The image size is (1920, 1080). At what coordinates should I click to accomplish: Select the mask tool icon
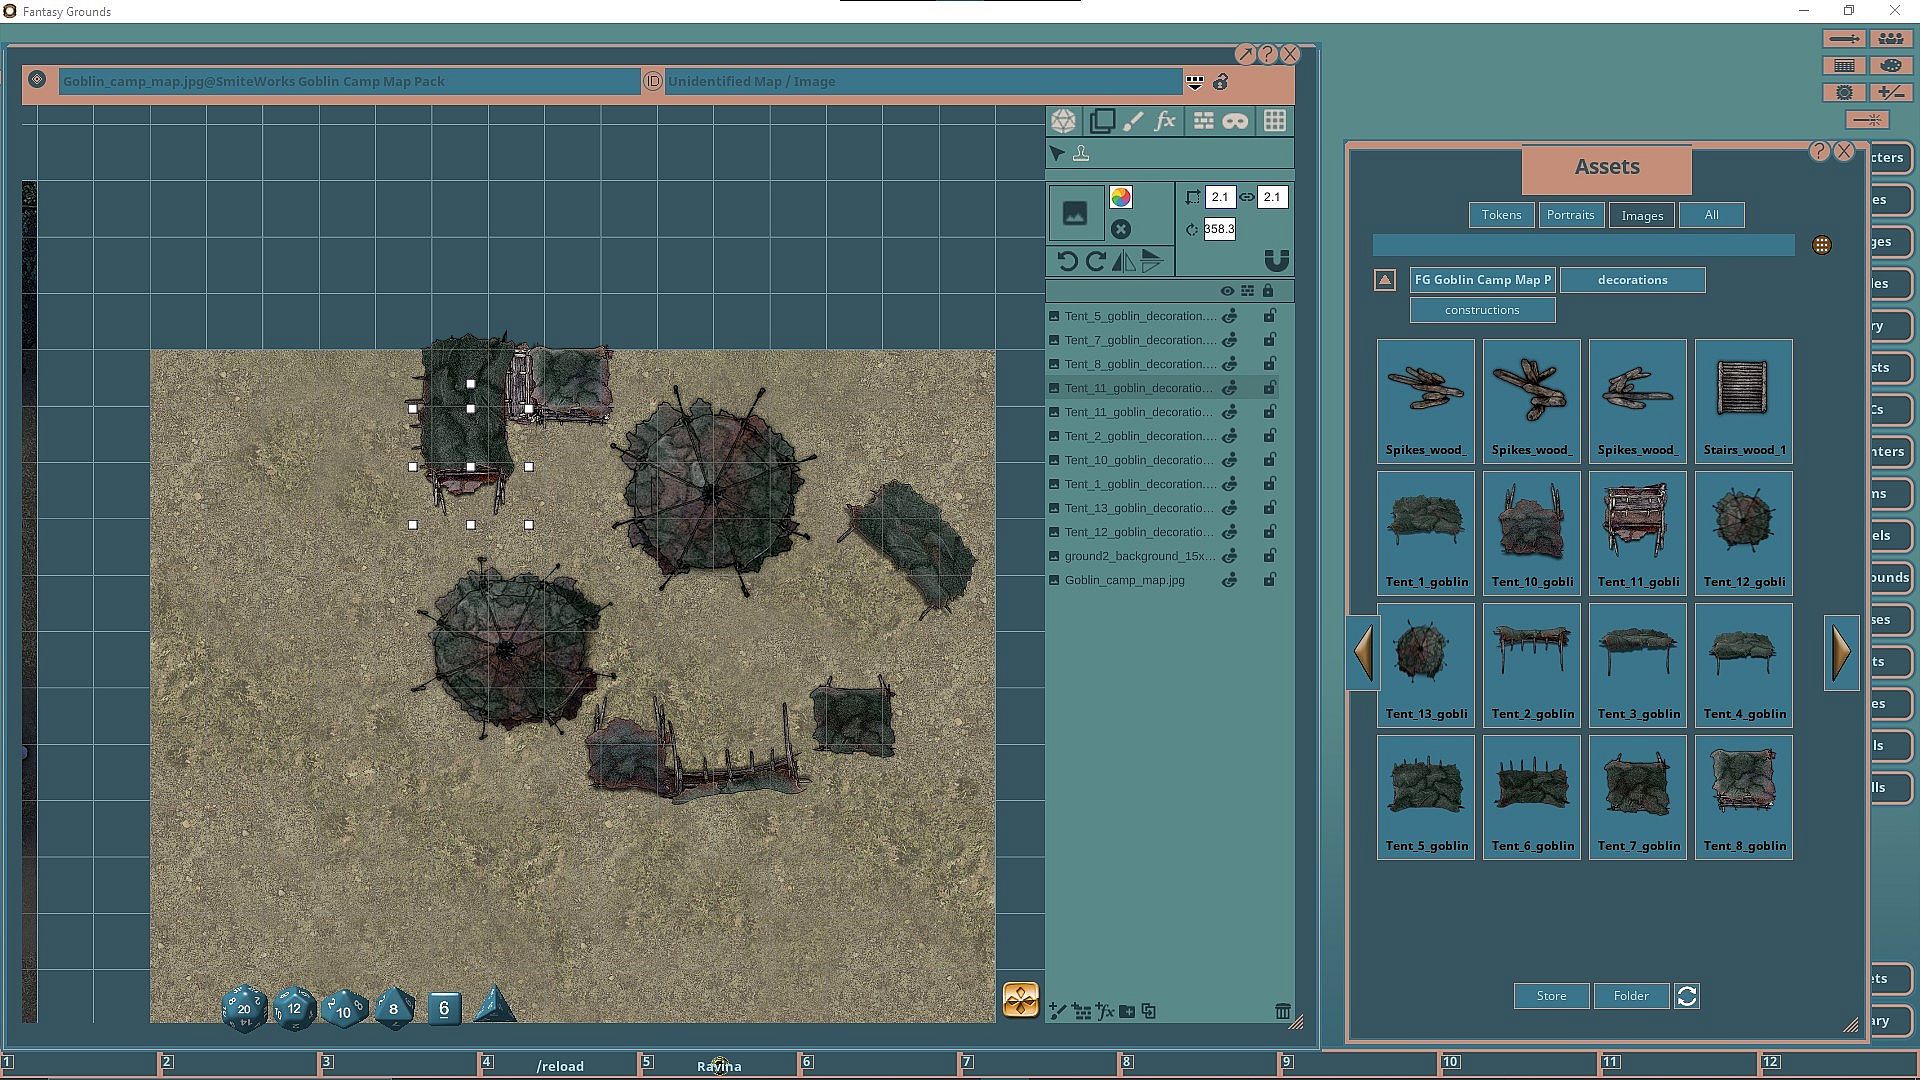1235,122
